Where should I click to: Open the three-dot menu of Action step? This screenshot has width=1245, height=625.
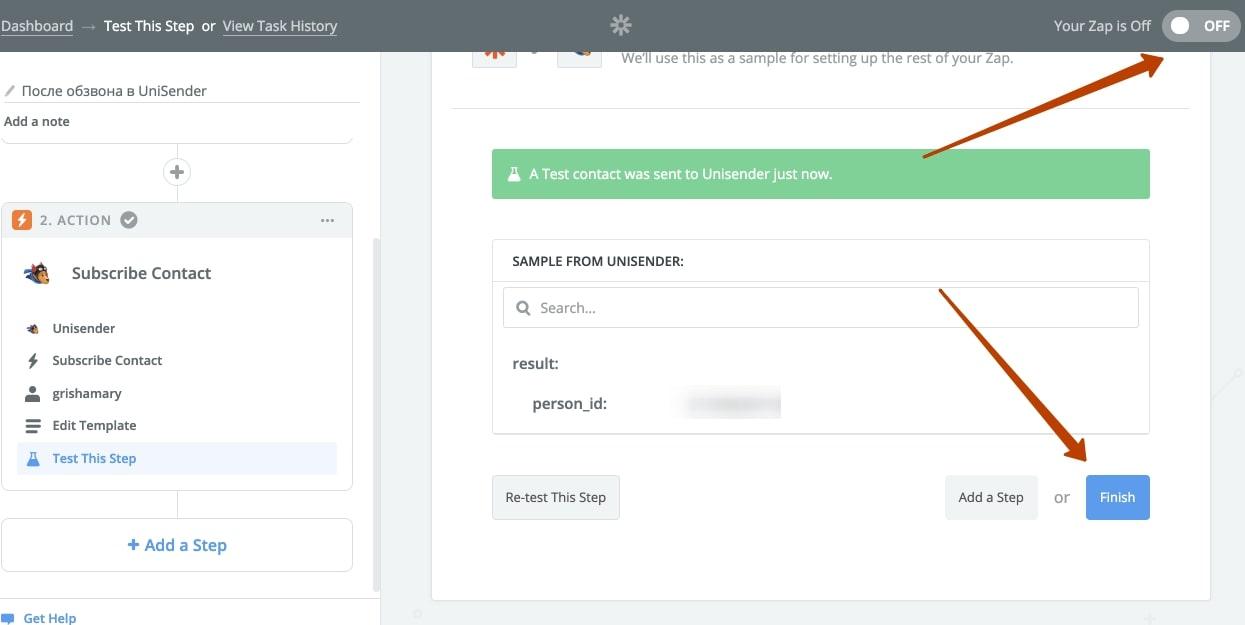(x=327, y=220)
